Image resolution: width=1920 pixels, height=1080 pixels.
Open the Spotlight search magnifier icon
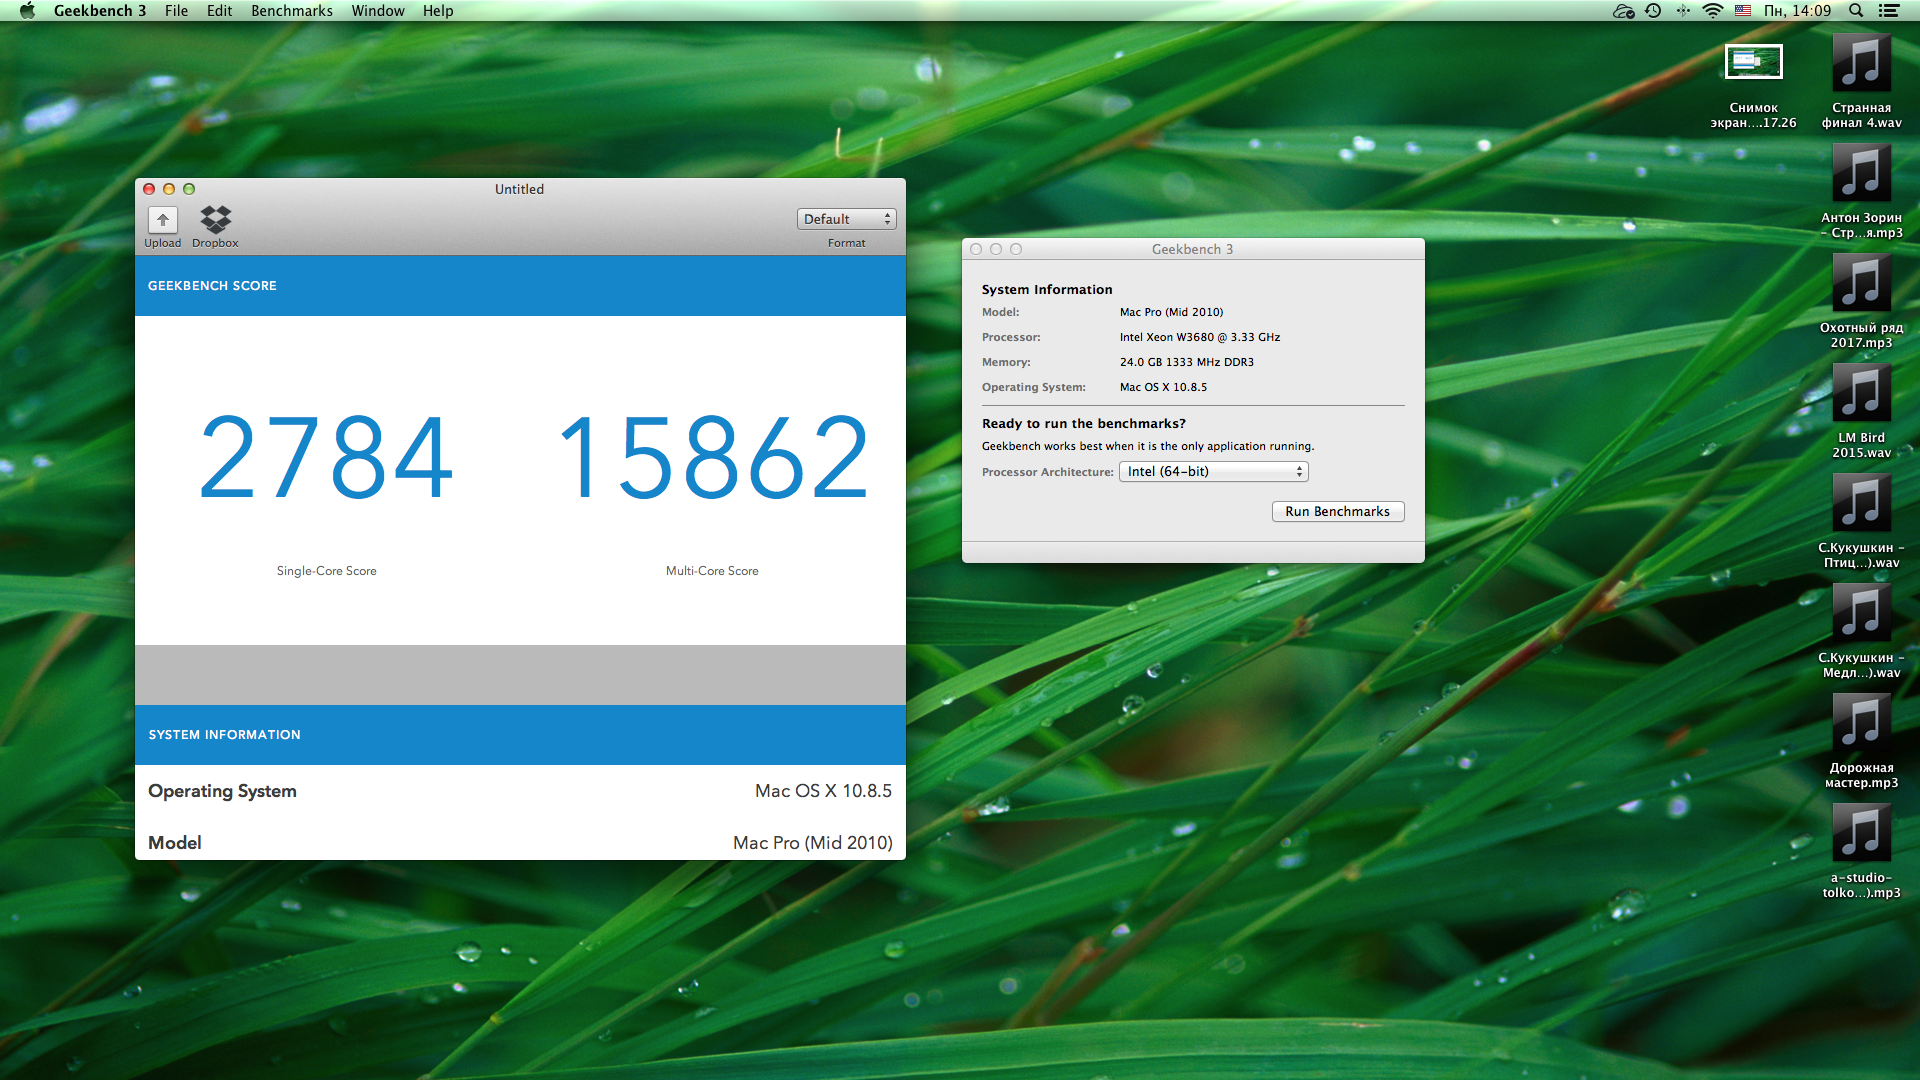1856,11
